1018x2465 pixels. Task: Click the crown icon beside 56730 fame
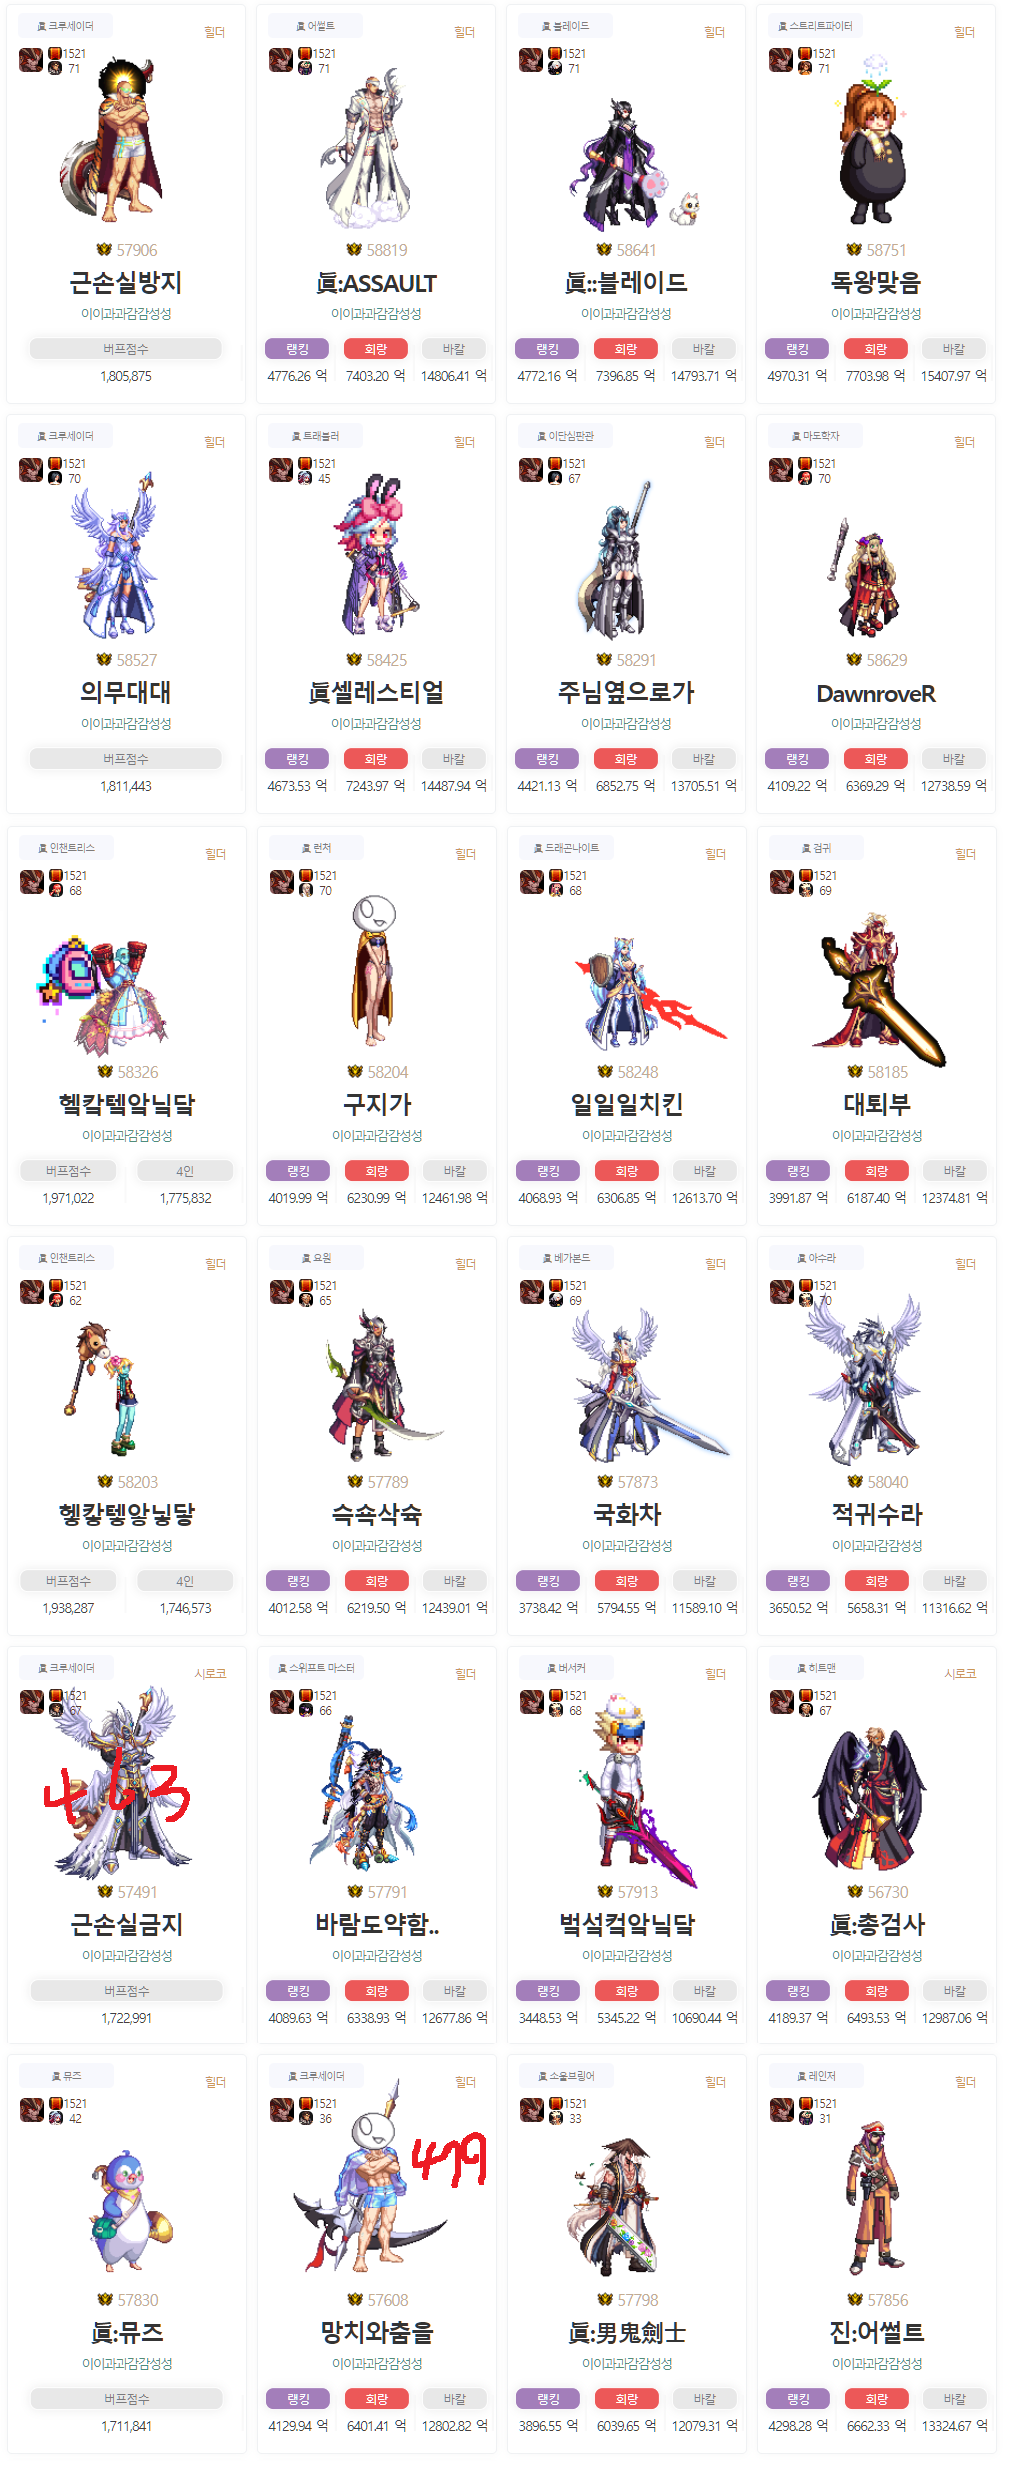[x=854, y=1892]
